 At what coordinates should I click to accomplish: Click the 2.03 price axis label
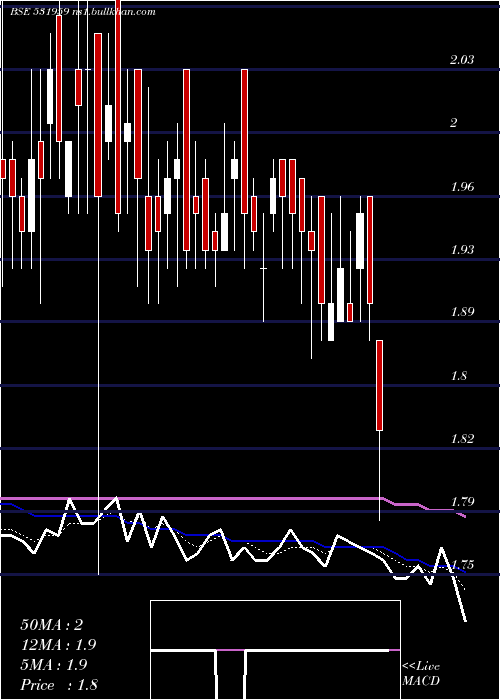462,59
